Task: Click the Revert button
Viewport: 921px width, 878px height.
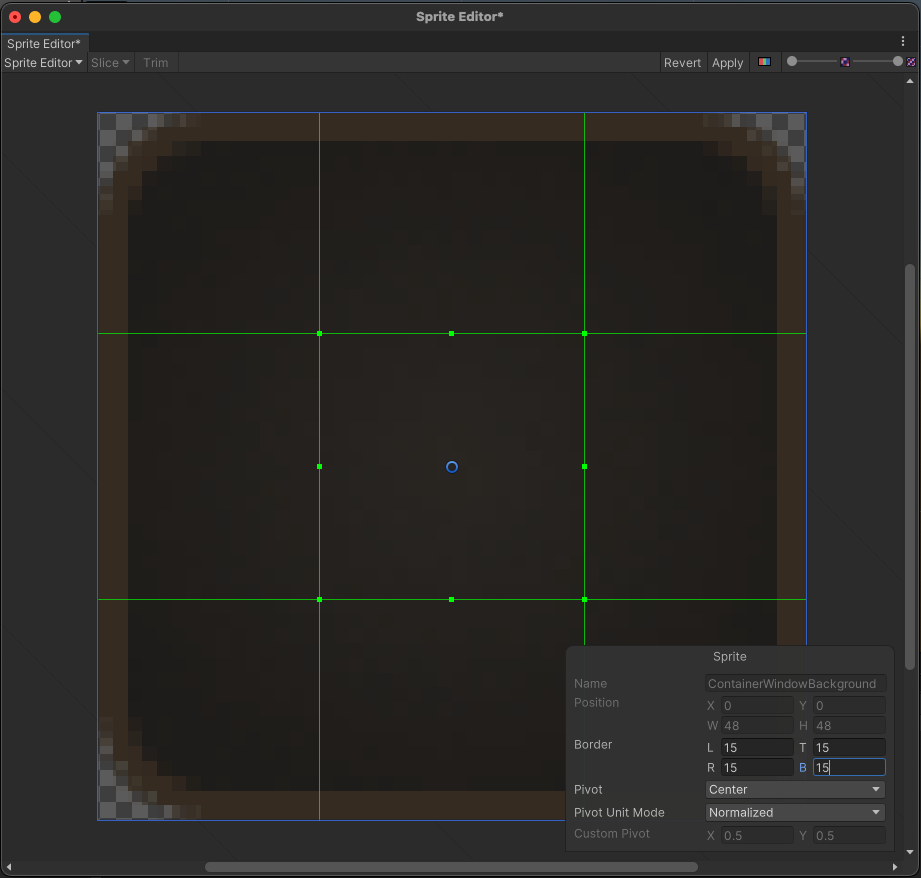Action: pyautogui.click(x=682, y=63)
